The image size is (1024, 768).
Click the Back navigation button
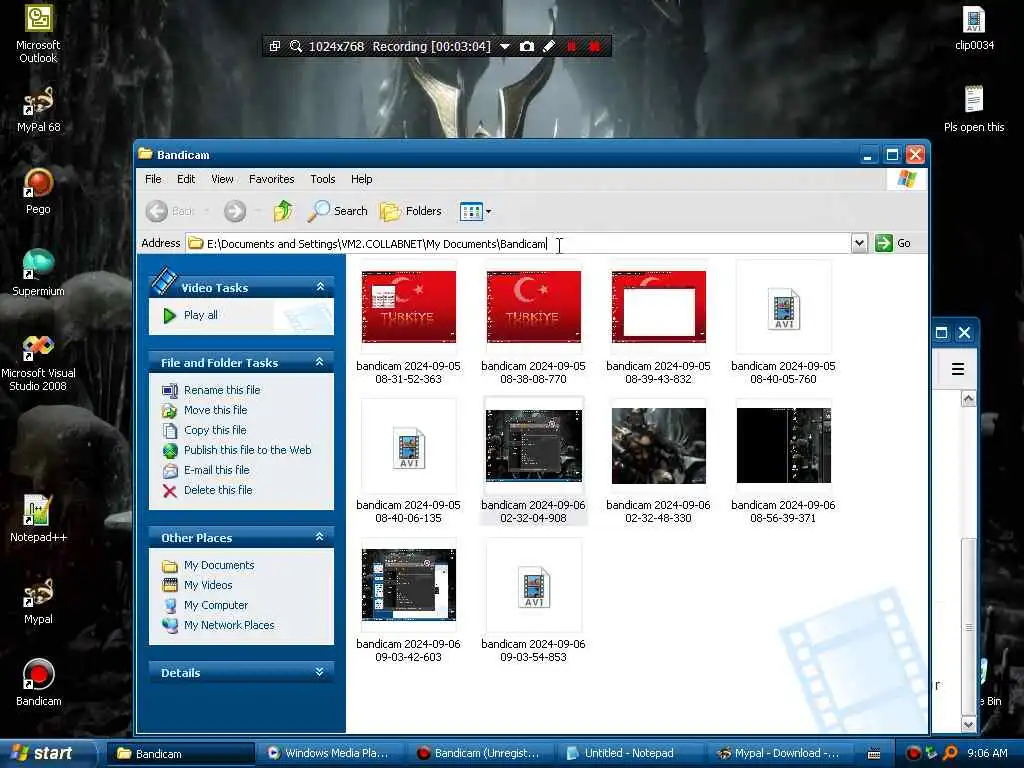pyautogui.click(x=170, y=211)
